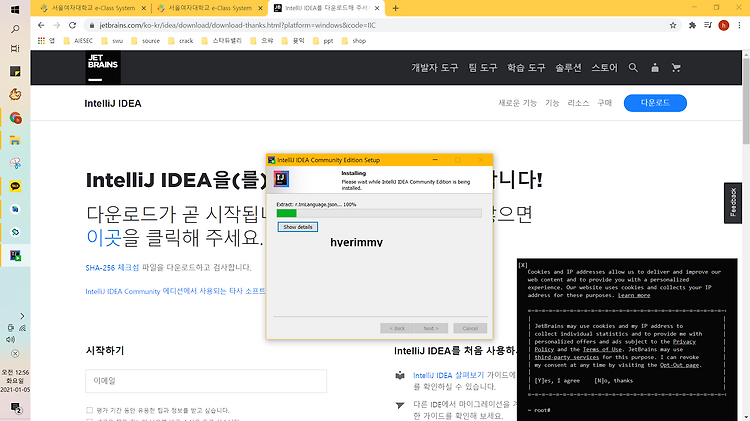Open the 스토어 menu

tap(605, 68)
